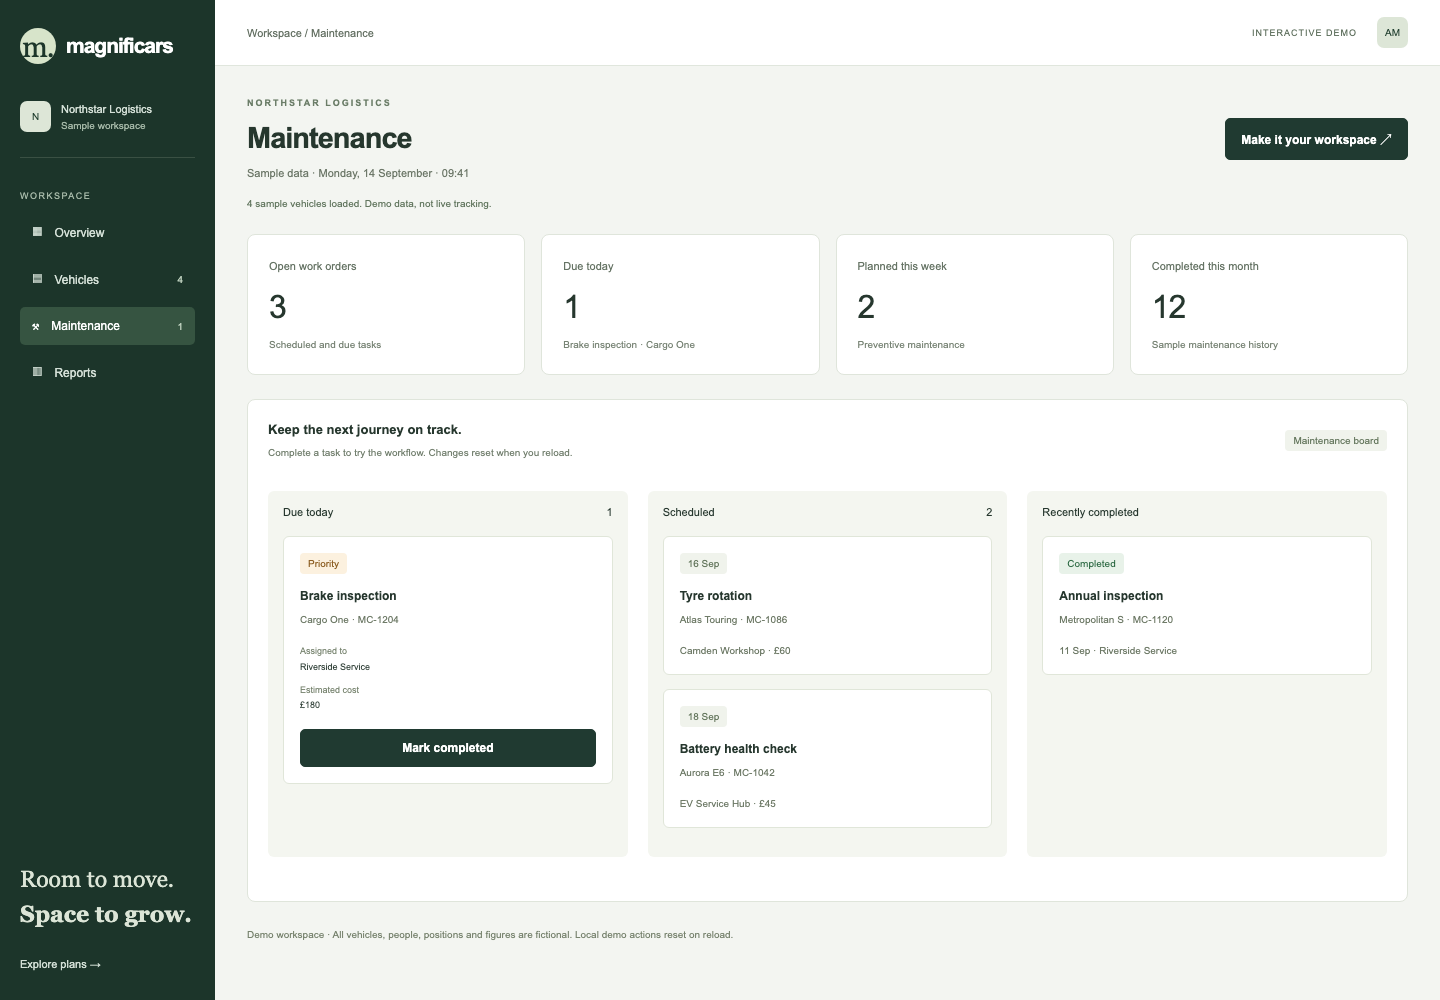
Task: Click the Vehicles icon in sidebar
Action: (37, 279)
